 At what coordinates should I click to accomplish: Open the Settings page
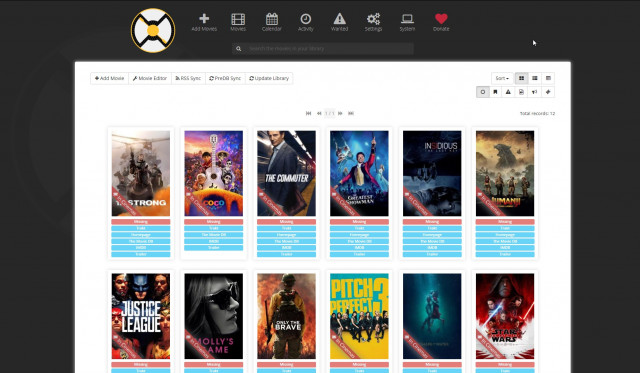click(x=373, y=22)
